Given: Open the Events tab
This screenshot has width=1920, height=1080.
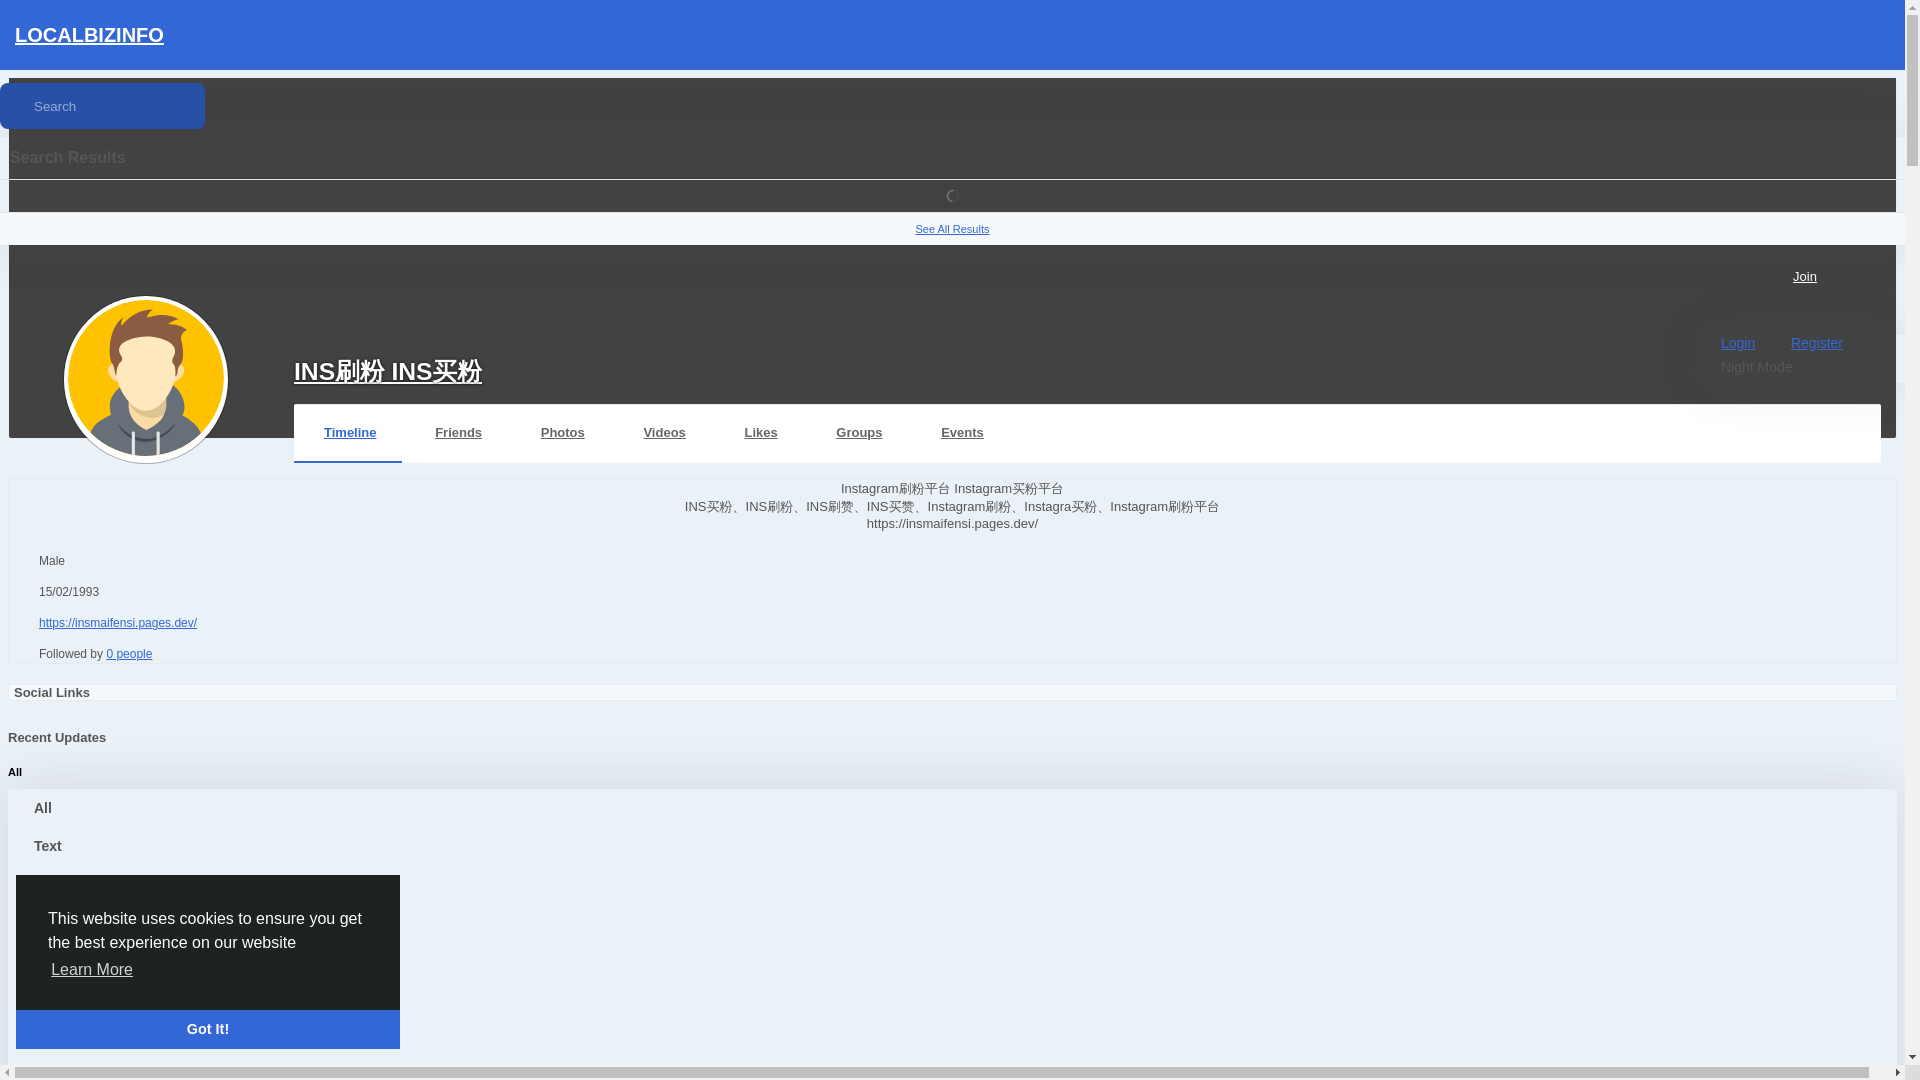Looking at the screenshot, I should (961, 433).
